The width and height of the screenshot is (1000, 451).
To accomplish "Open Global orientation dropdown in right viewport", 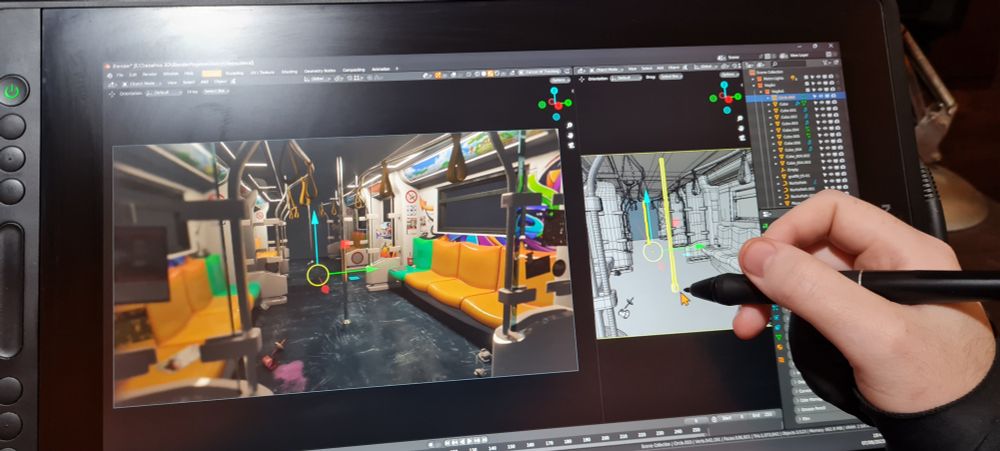I will pyautogui.click(x=706, y=67).
